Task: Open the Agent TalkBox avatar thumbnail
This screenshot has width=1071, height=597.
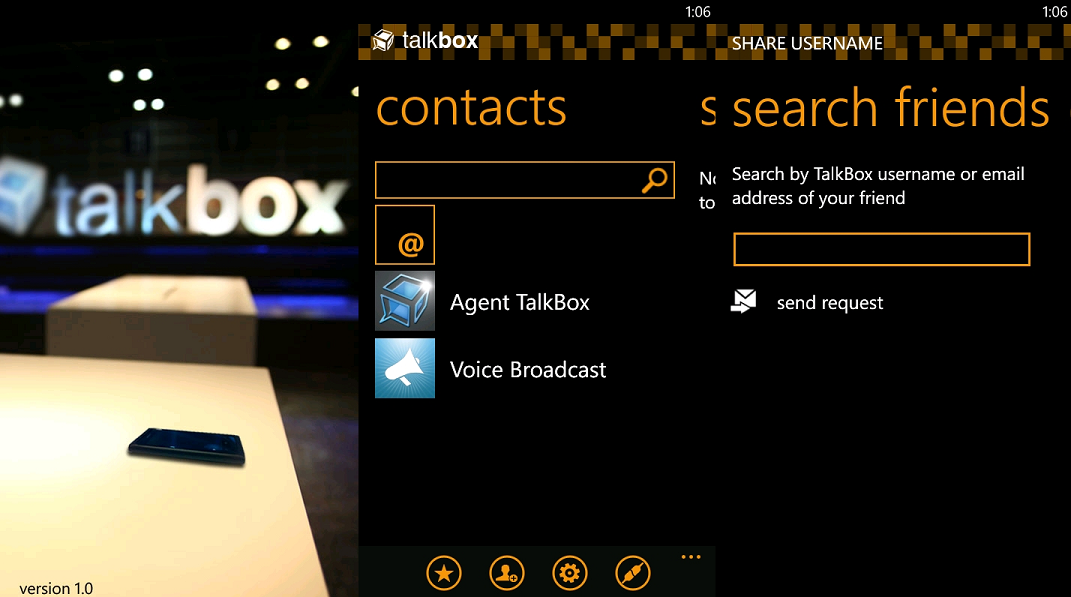Action: pyautogui.click(x=404, y=300)
